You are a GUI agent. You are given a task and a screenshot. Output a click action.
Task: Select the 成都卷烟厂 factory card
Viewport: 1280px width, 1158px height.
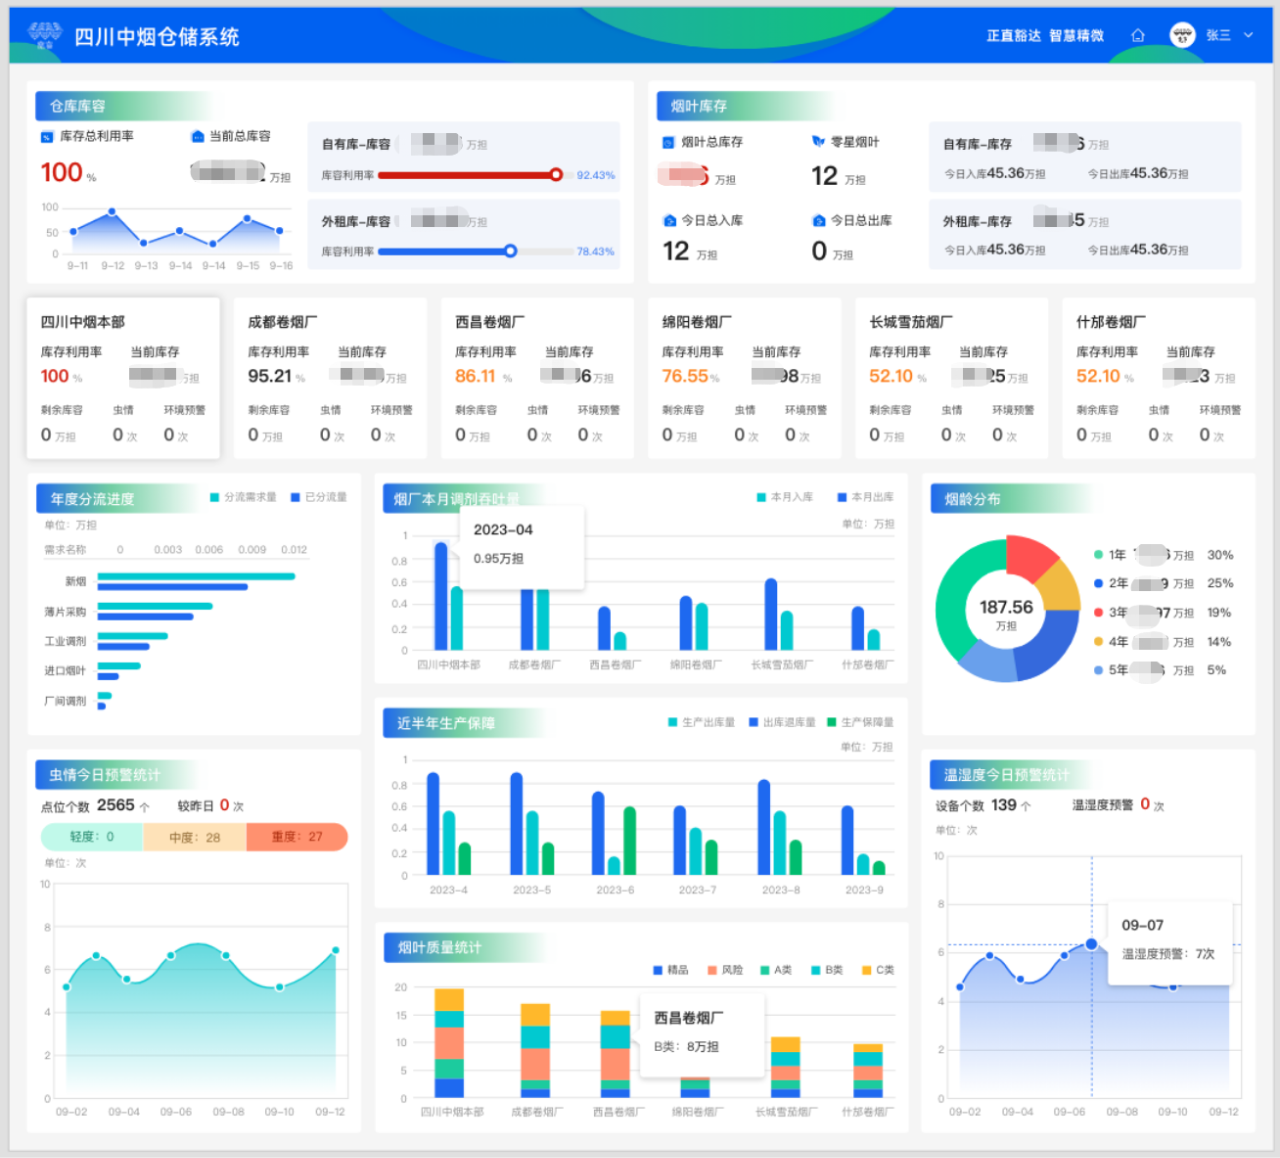[329, 378]
